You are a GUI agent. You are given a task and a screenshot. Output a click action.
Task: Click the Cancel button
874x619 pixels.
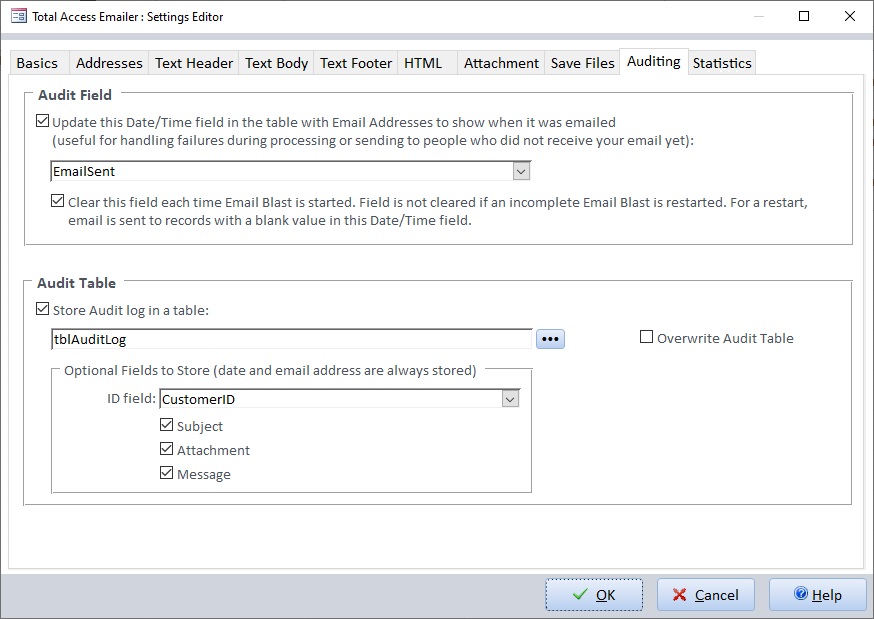(x=706, y=595)
